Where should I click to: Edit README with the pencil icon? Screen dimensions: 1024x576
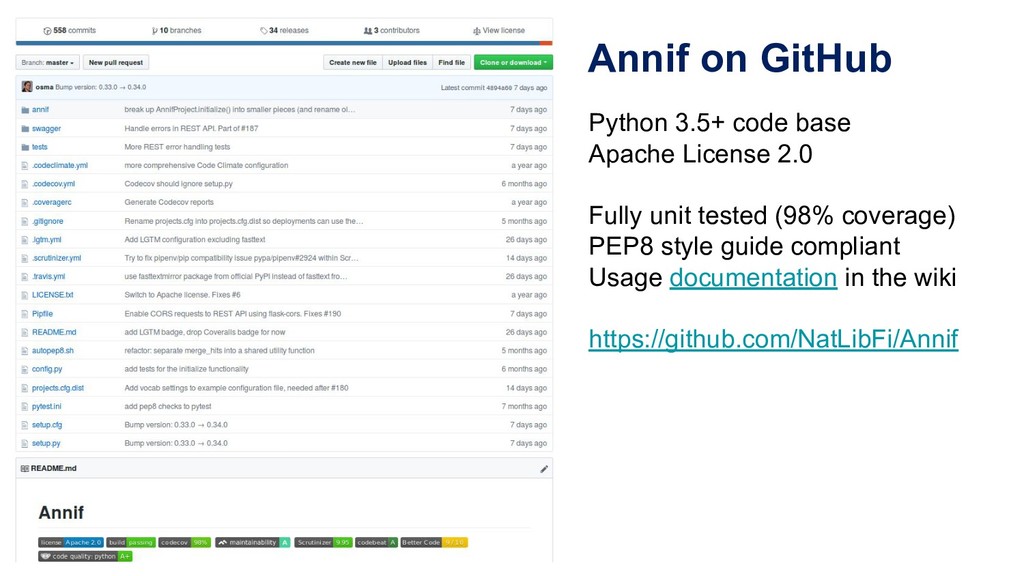click(544, 469)
